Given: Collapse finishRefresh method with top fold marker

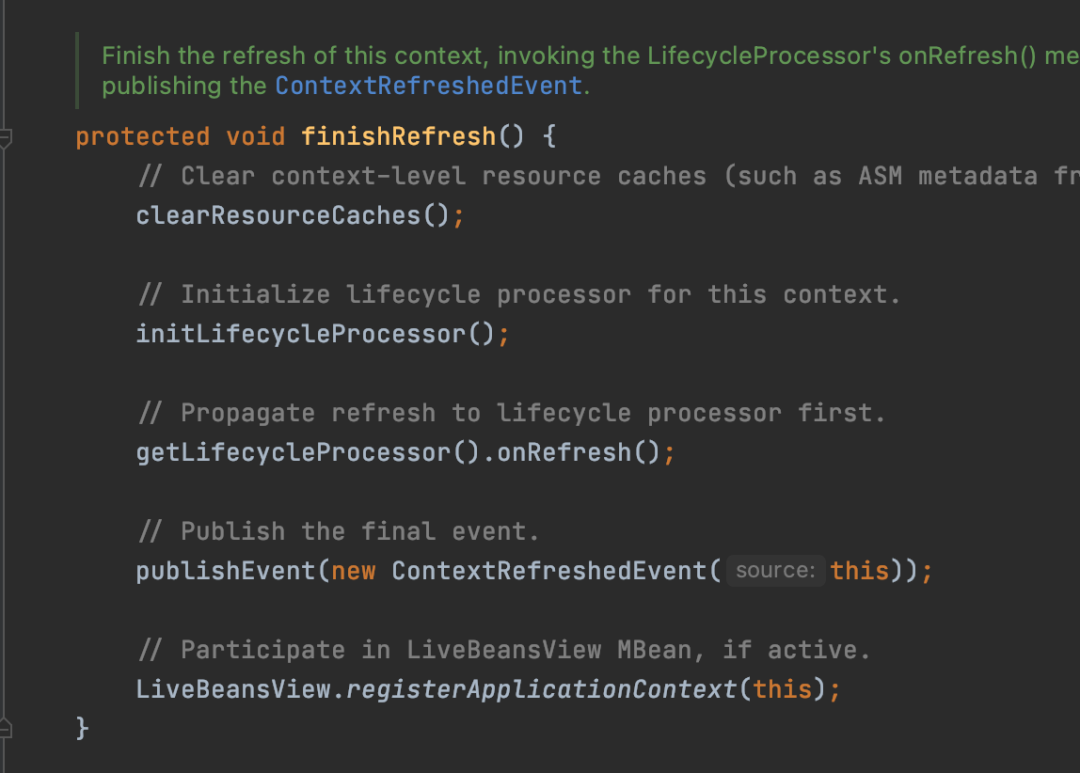Looking at the screenshot, I should coord(5,138).
